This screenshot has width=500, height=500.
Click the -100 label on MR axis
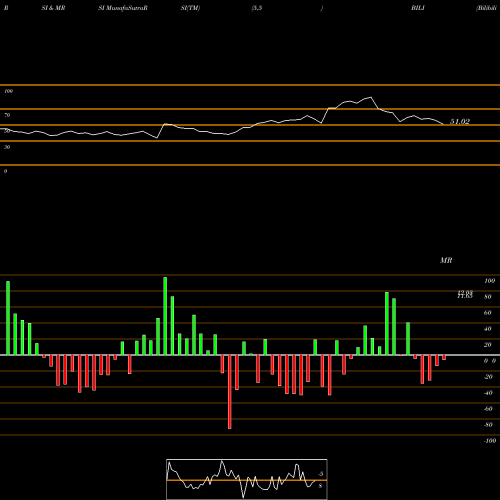click(x=489, y=441)
